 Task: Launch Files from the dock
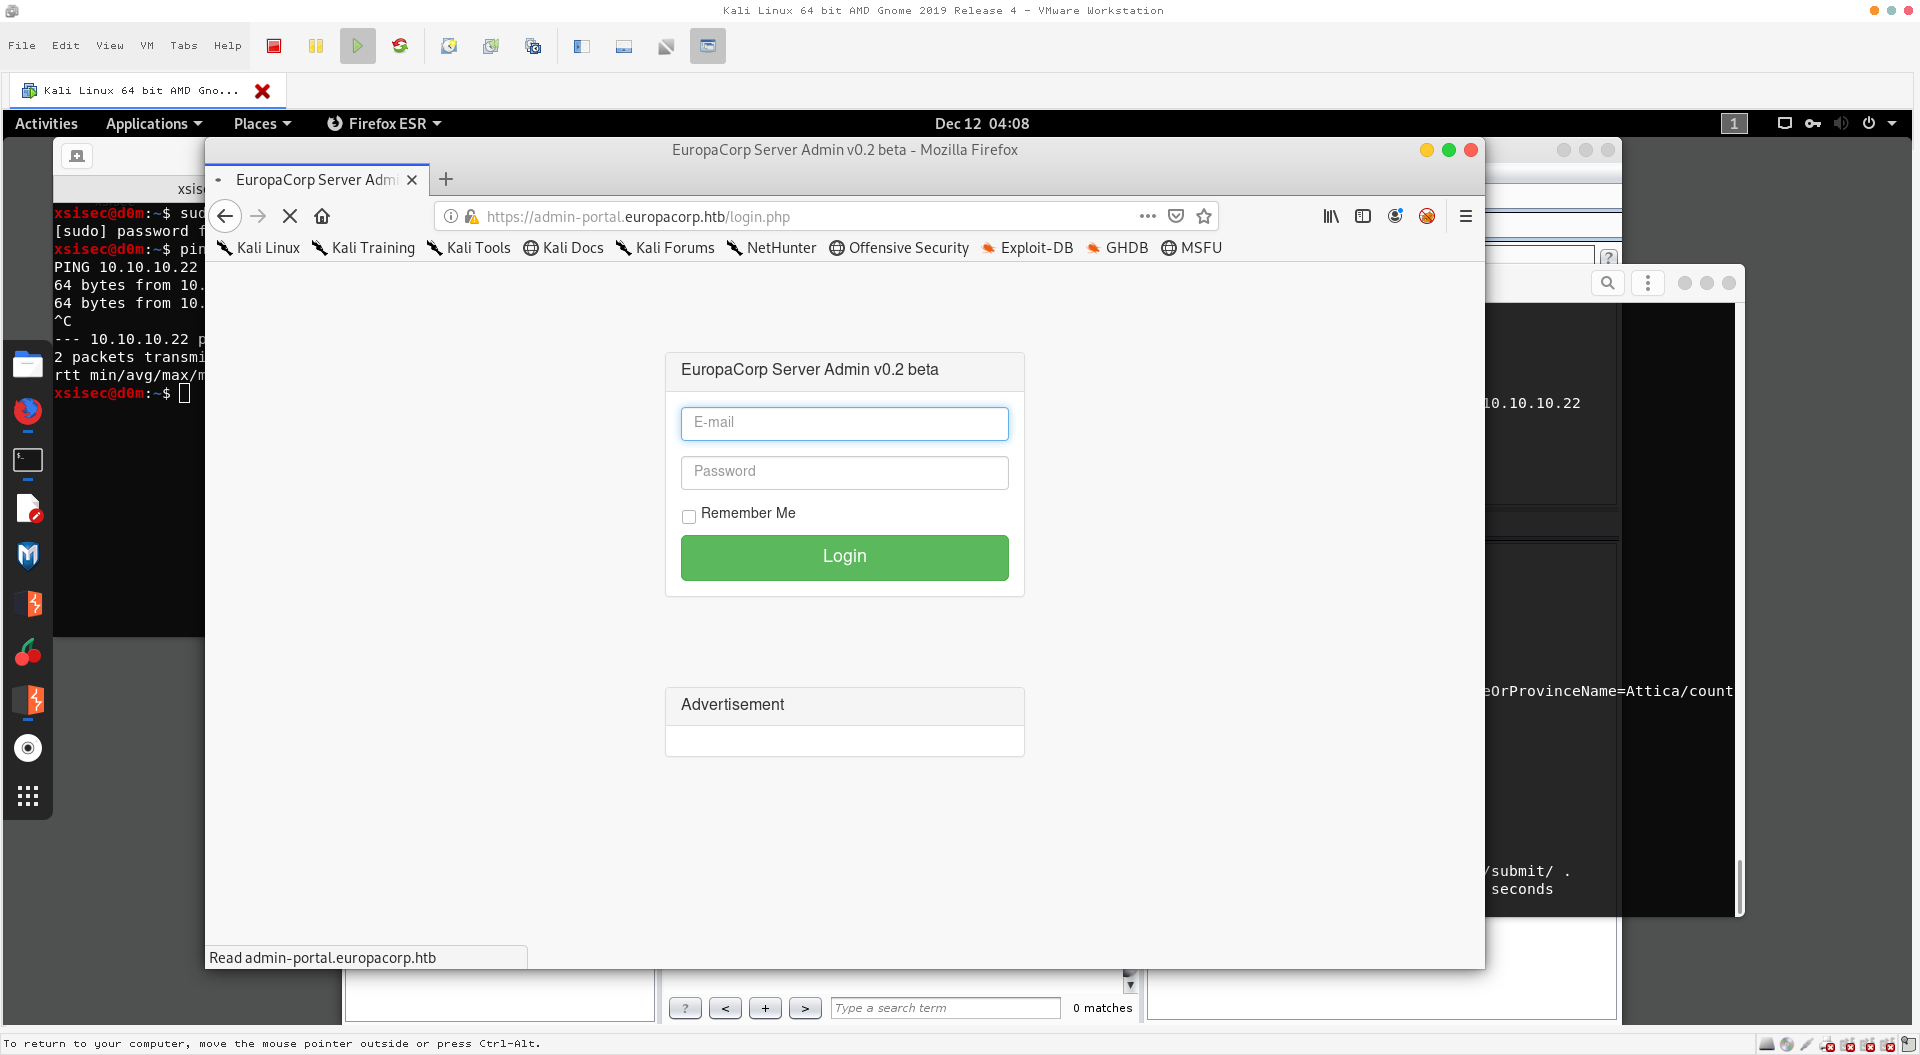coord(28,365)
